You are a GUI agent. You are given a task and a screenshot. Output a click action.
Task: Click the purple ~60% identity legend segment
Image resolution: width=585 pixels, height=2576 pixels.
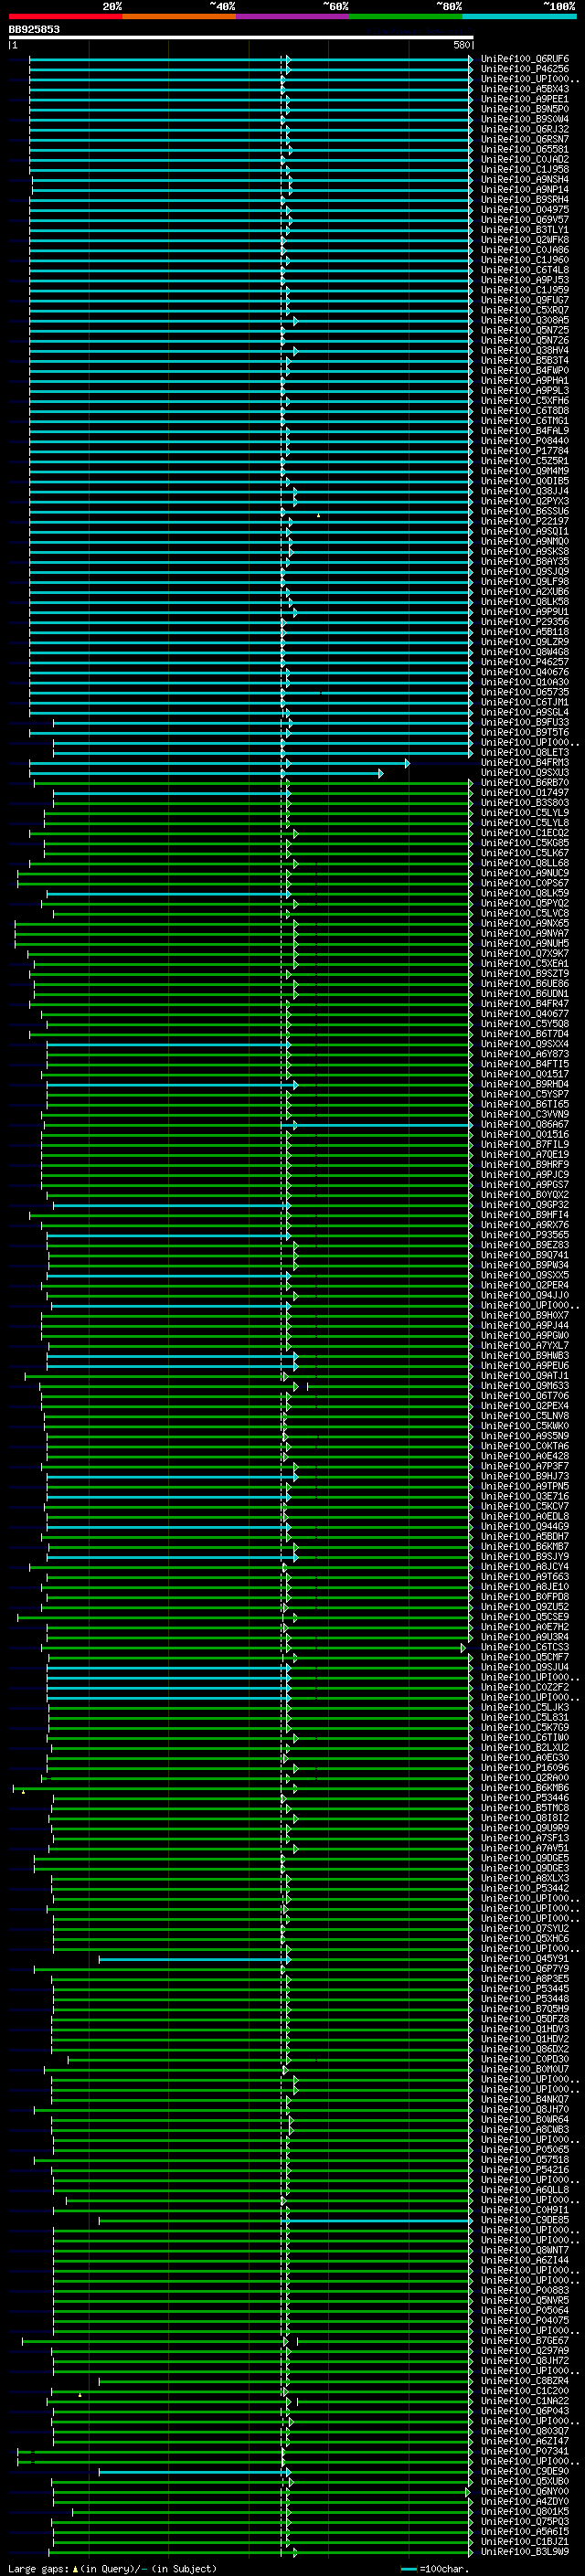click(x=293, y=16)
